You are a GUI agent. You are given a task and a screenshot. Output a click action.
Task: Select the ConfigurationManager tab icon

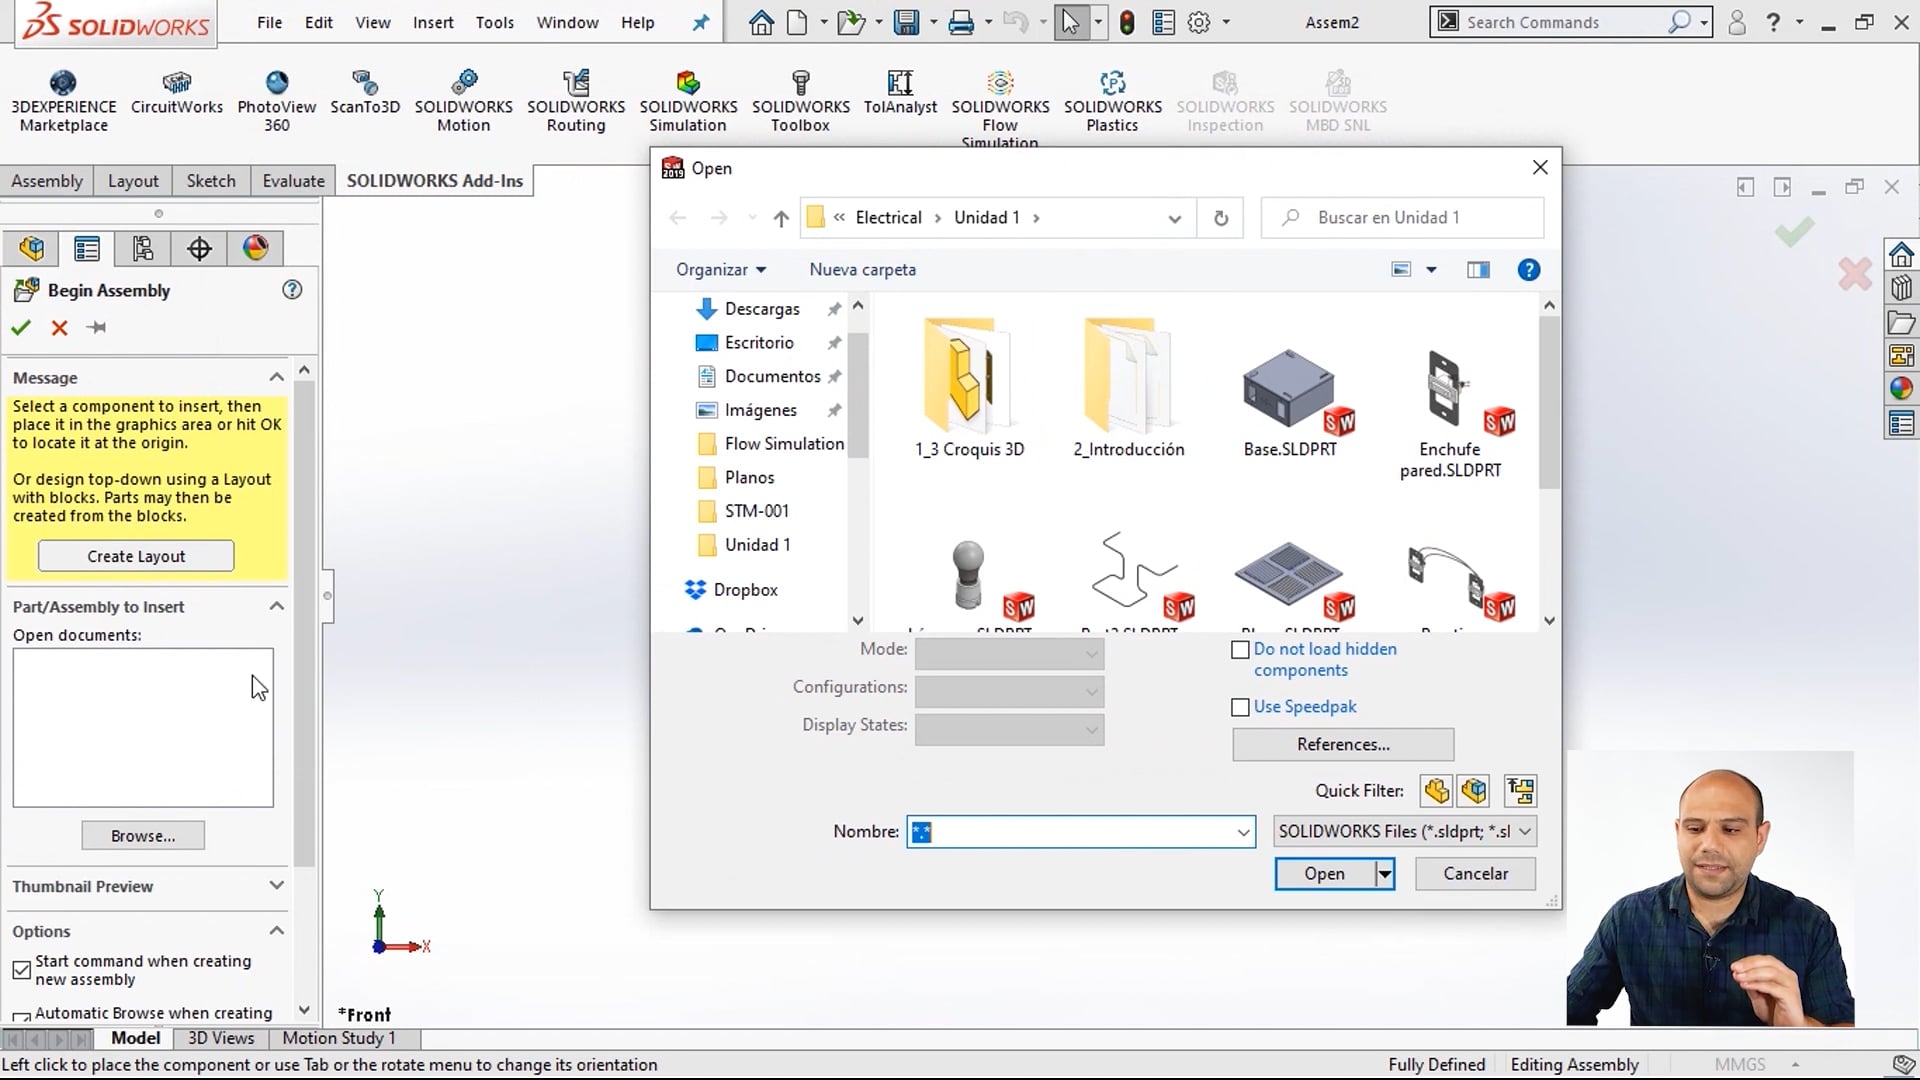[142, 248]
